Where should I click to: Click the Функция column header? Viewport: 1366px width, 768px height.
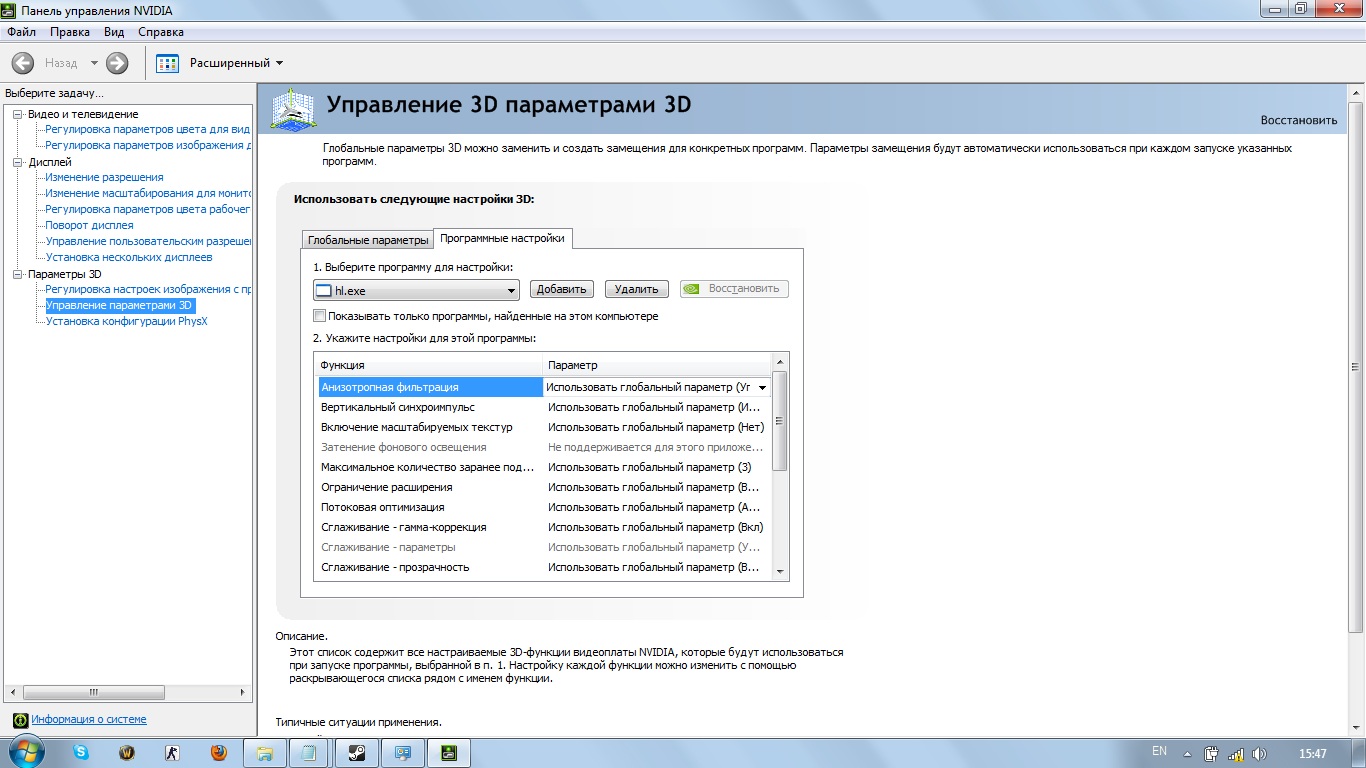click(429, 365)
